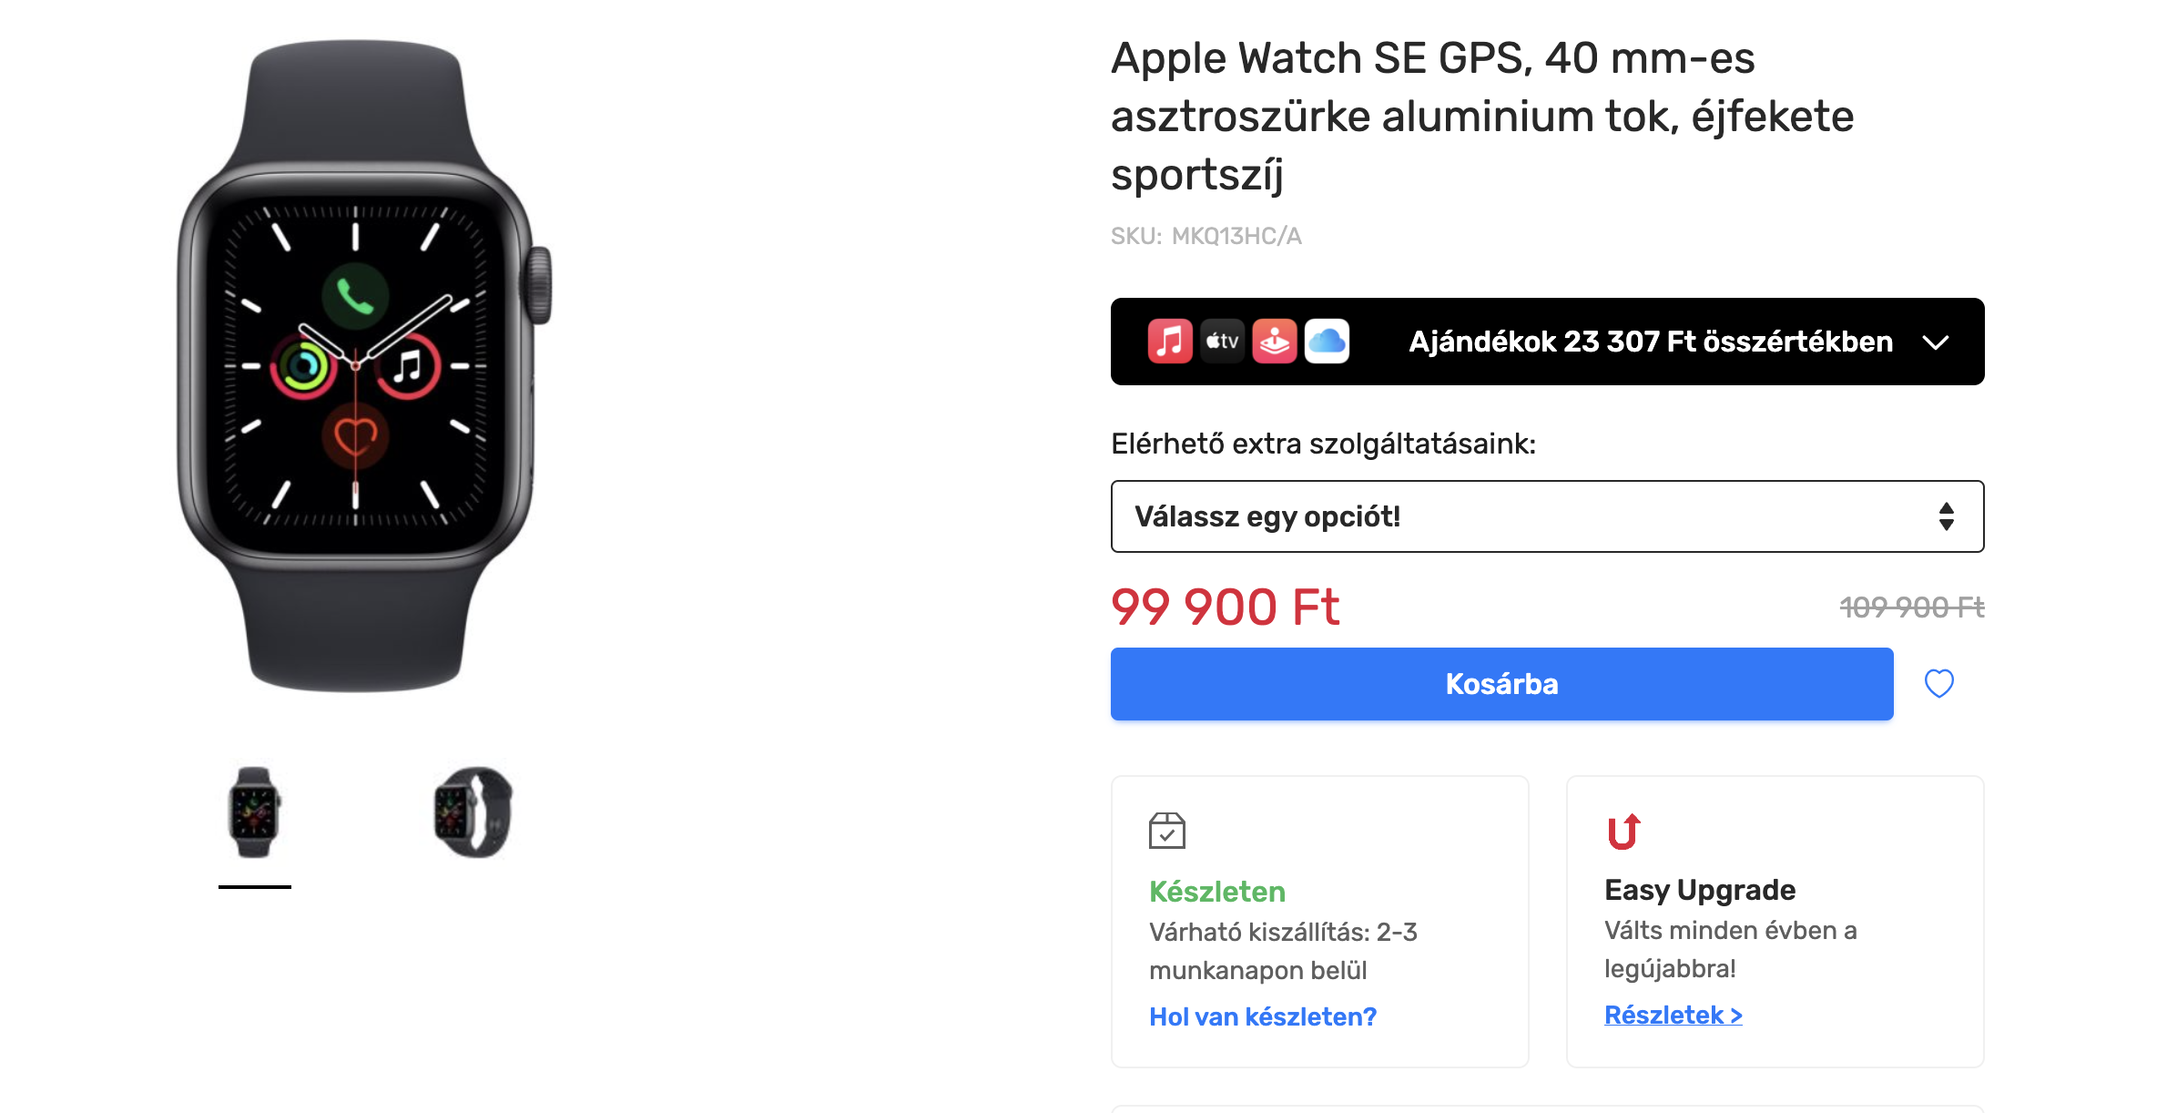Select the first front-view watch thumbnail
2167x1113 pixels.
click(x=254, y=812)
